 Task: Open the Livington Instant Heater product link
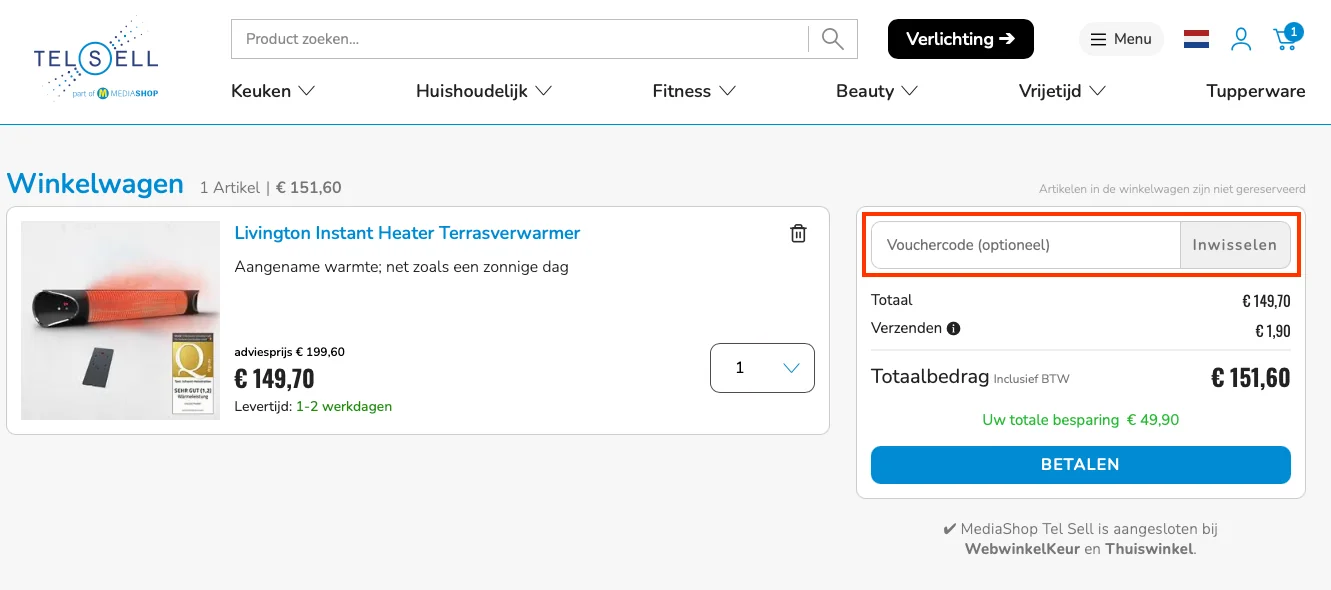pyautogui.click(x=407, y=233)
